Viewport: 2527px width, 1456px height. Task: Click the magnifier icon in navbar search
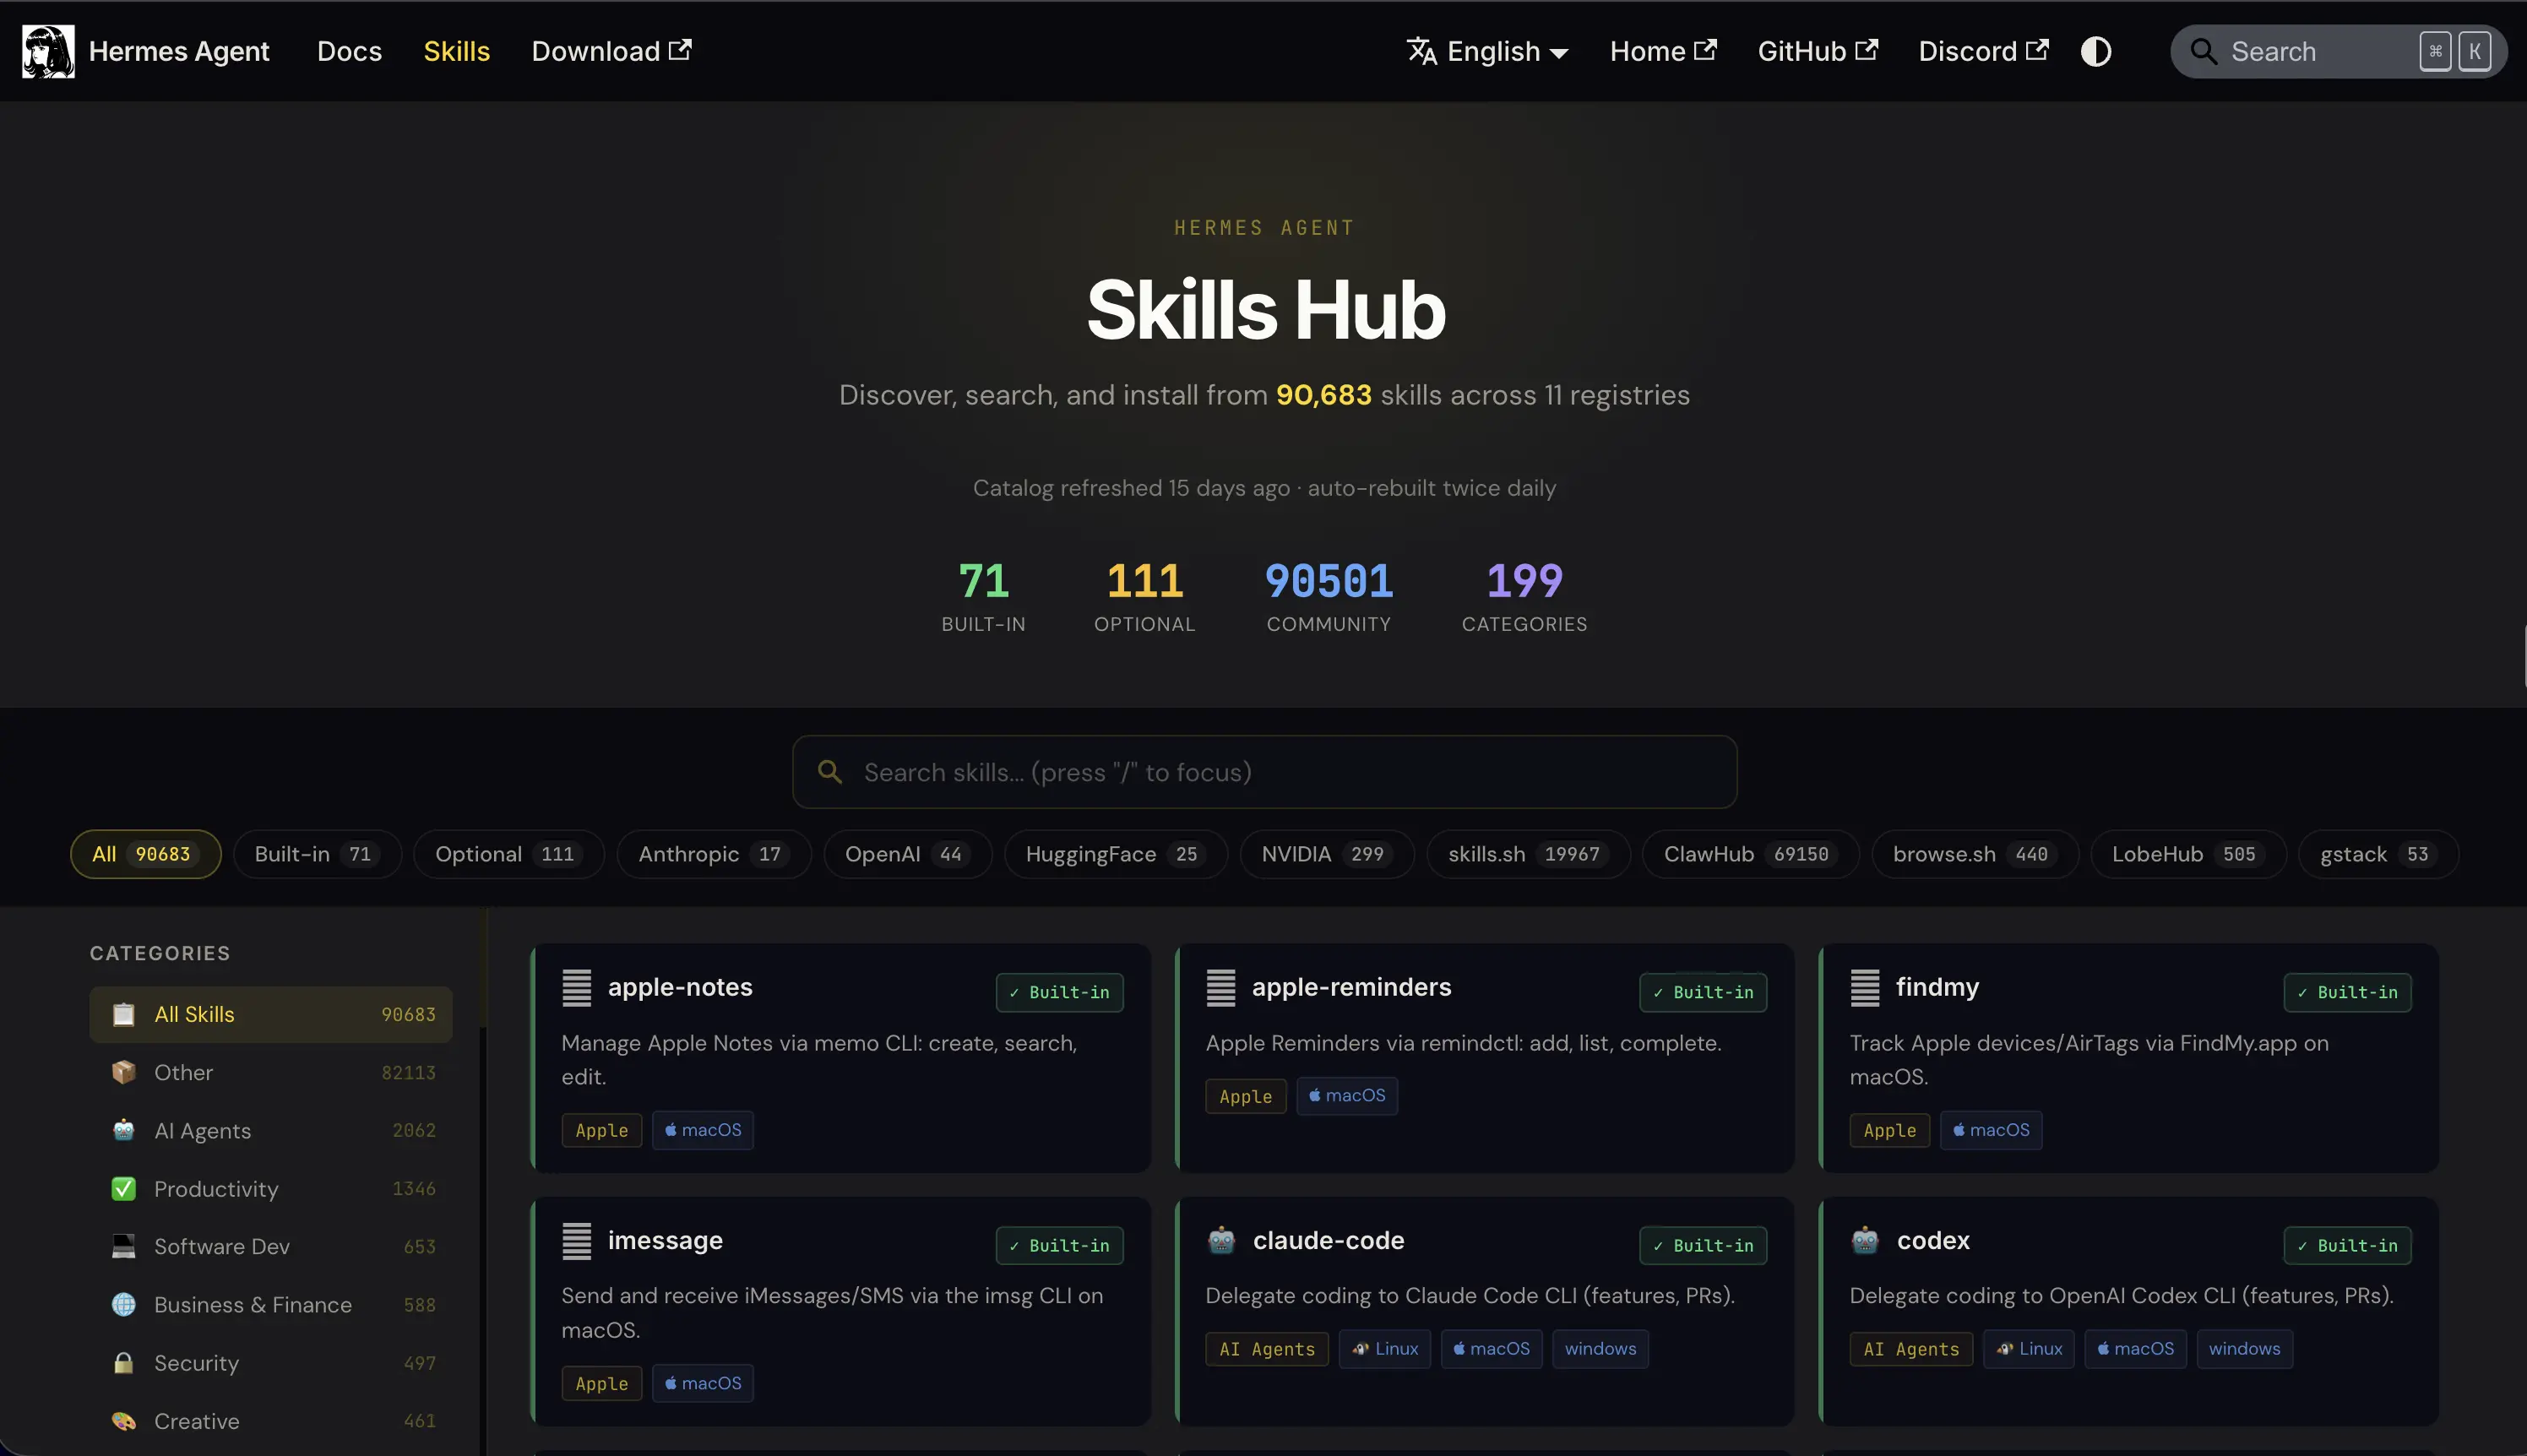click(x=2203, y=51)
